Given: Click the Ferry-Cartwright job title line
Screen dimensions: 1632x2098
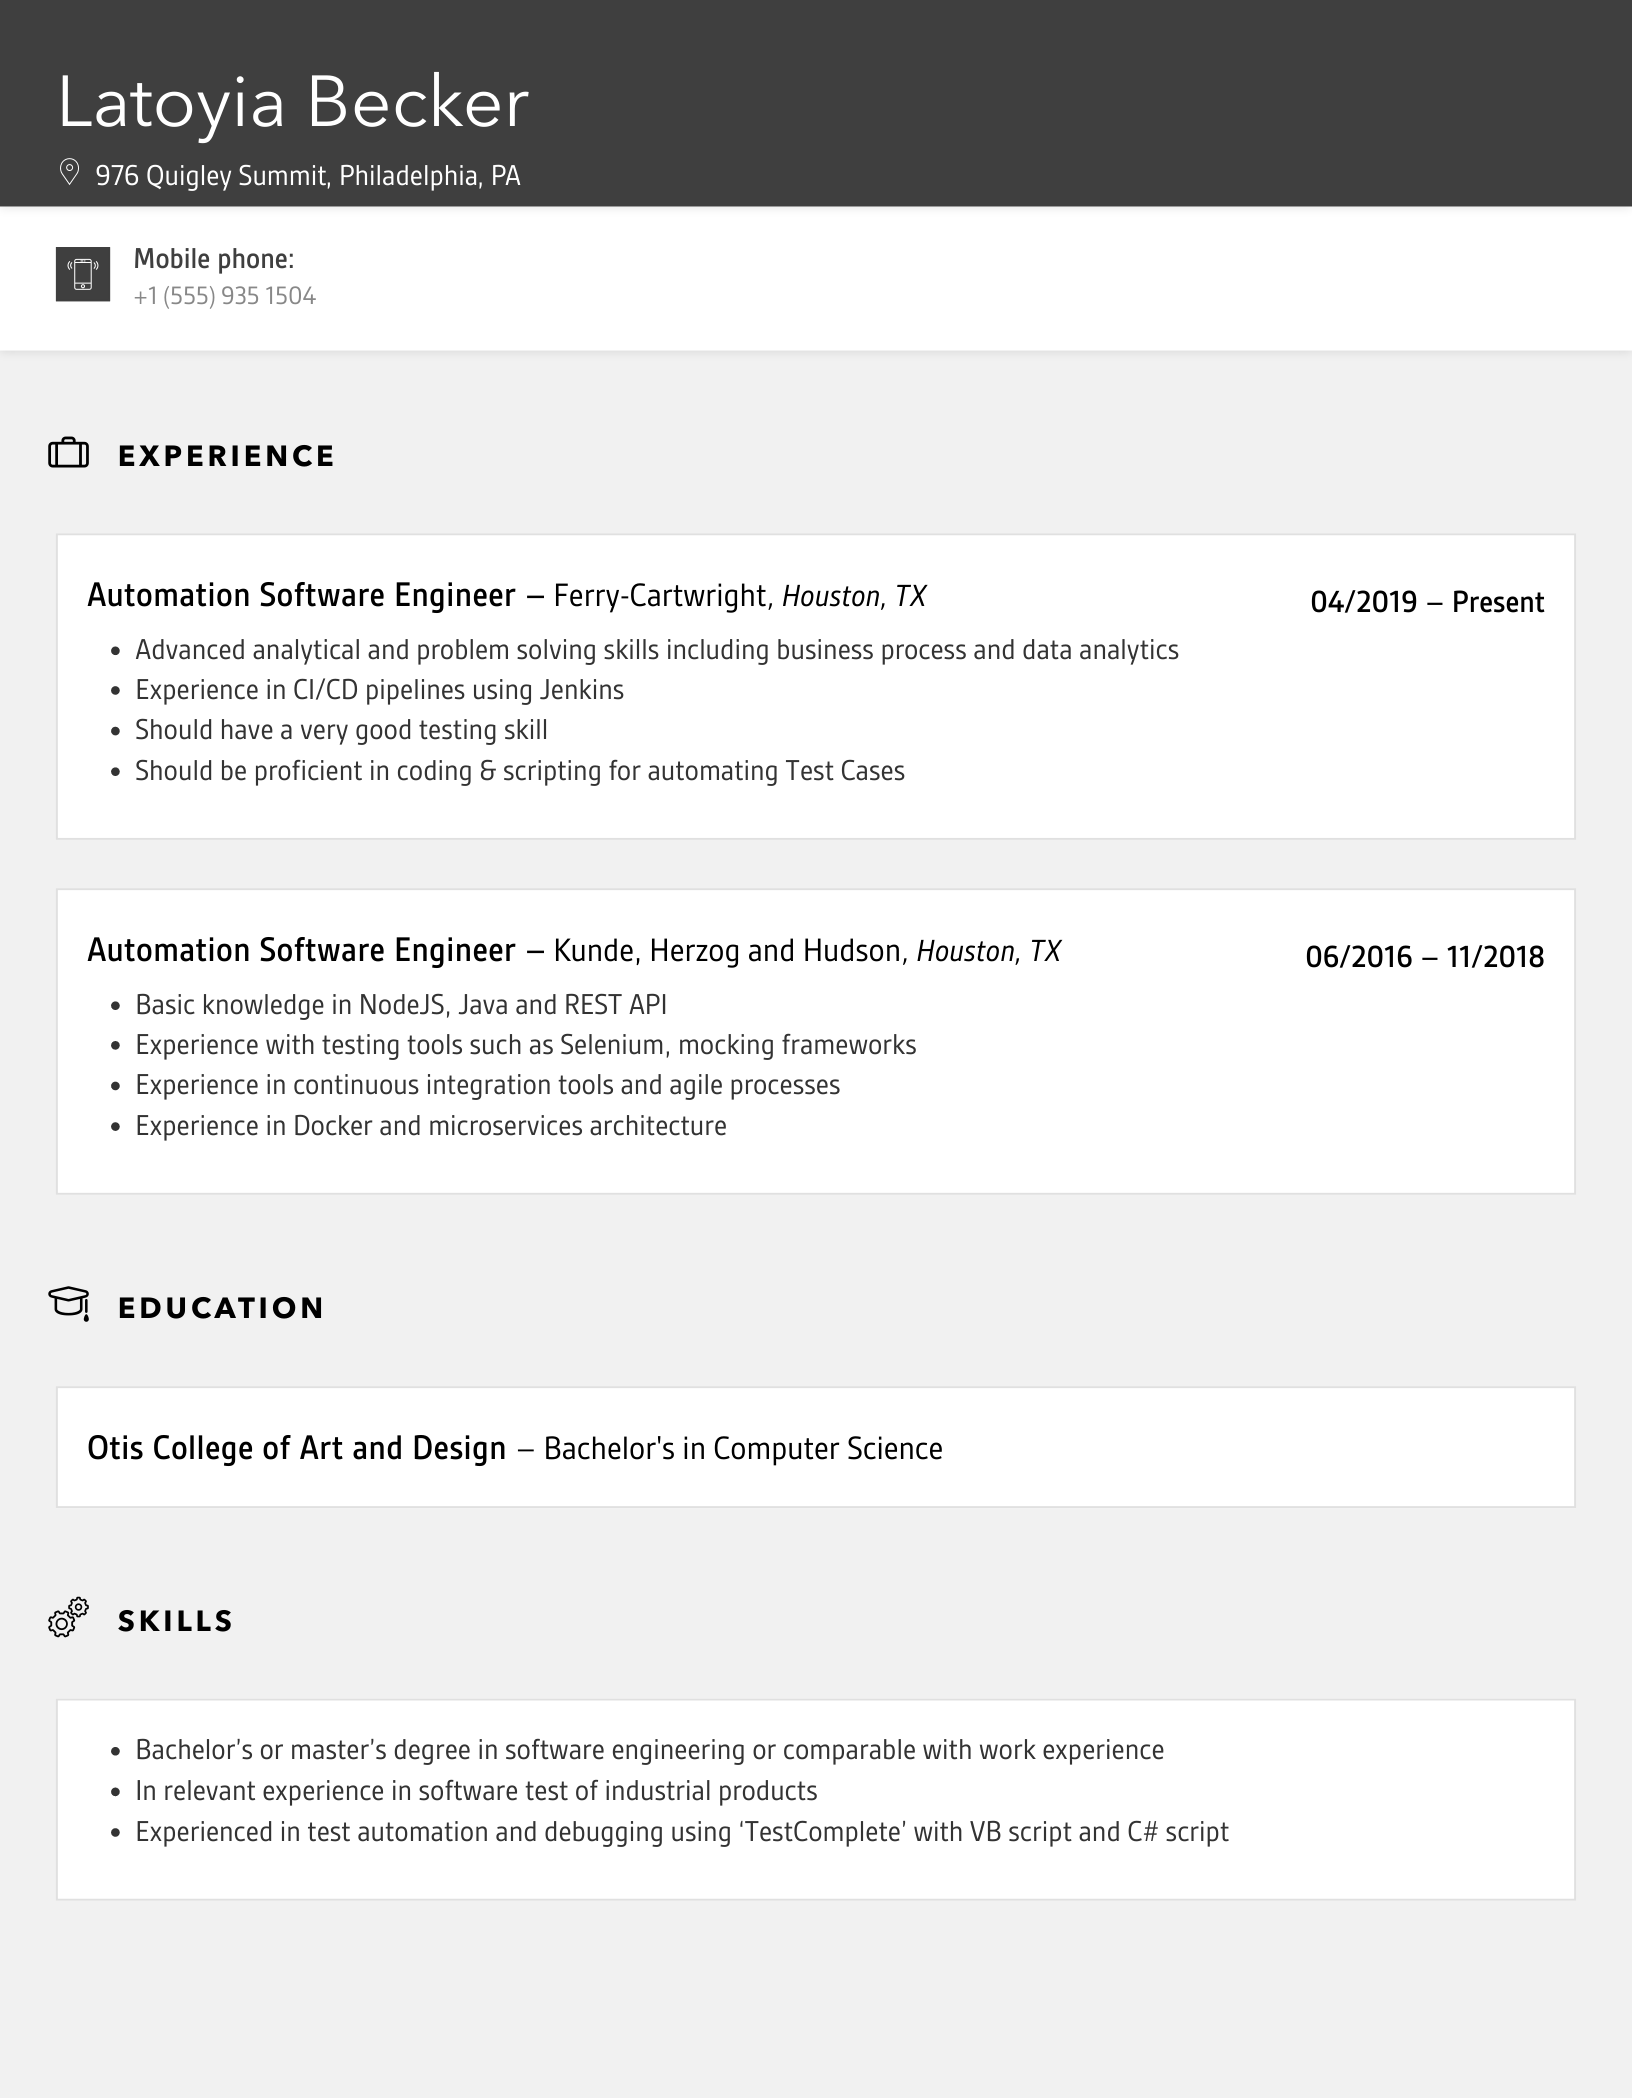Looking at the screenshot, I should click(506, 596).
